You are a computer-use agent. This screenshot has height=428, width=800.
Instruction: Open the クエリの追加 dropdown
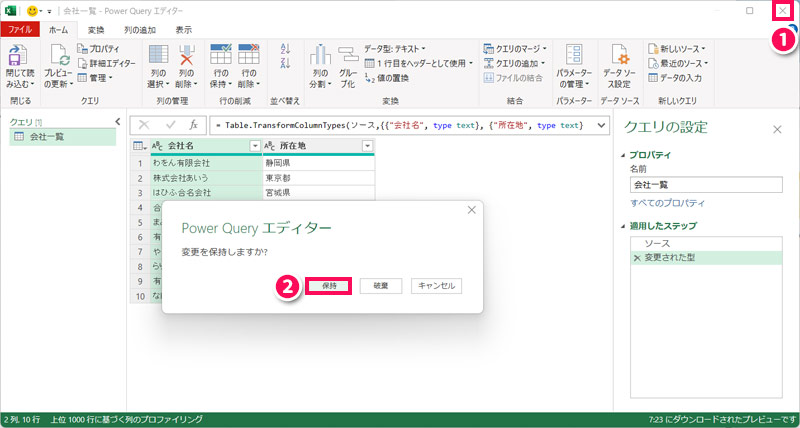(x=514, y=63)
